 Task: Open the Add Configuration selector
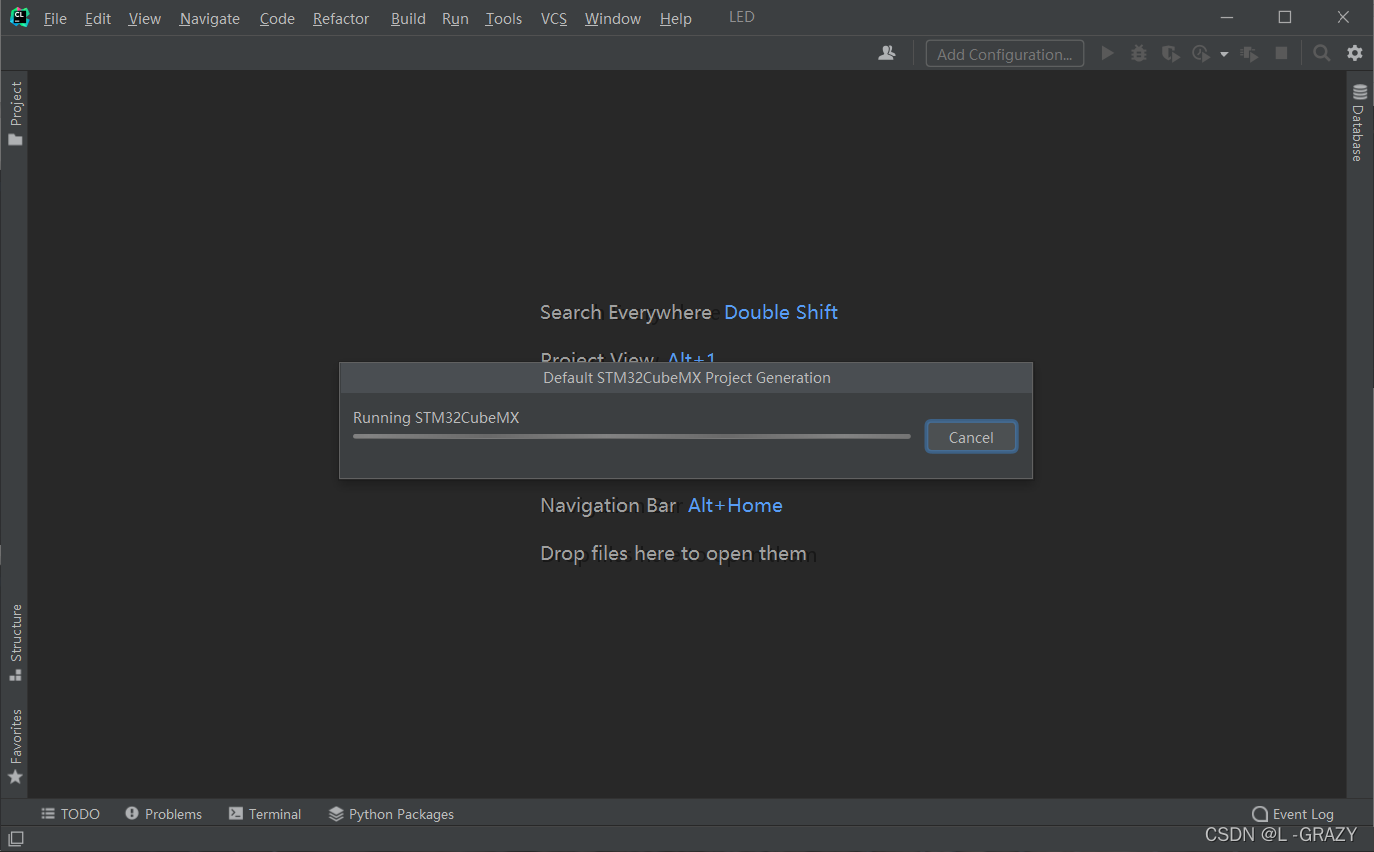click(1005, 54)
